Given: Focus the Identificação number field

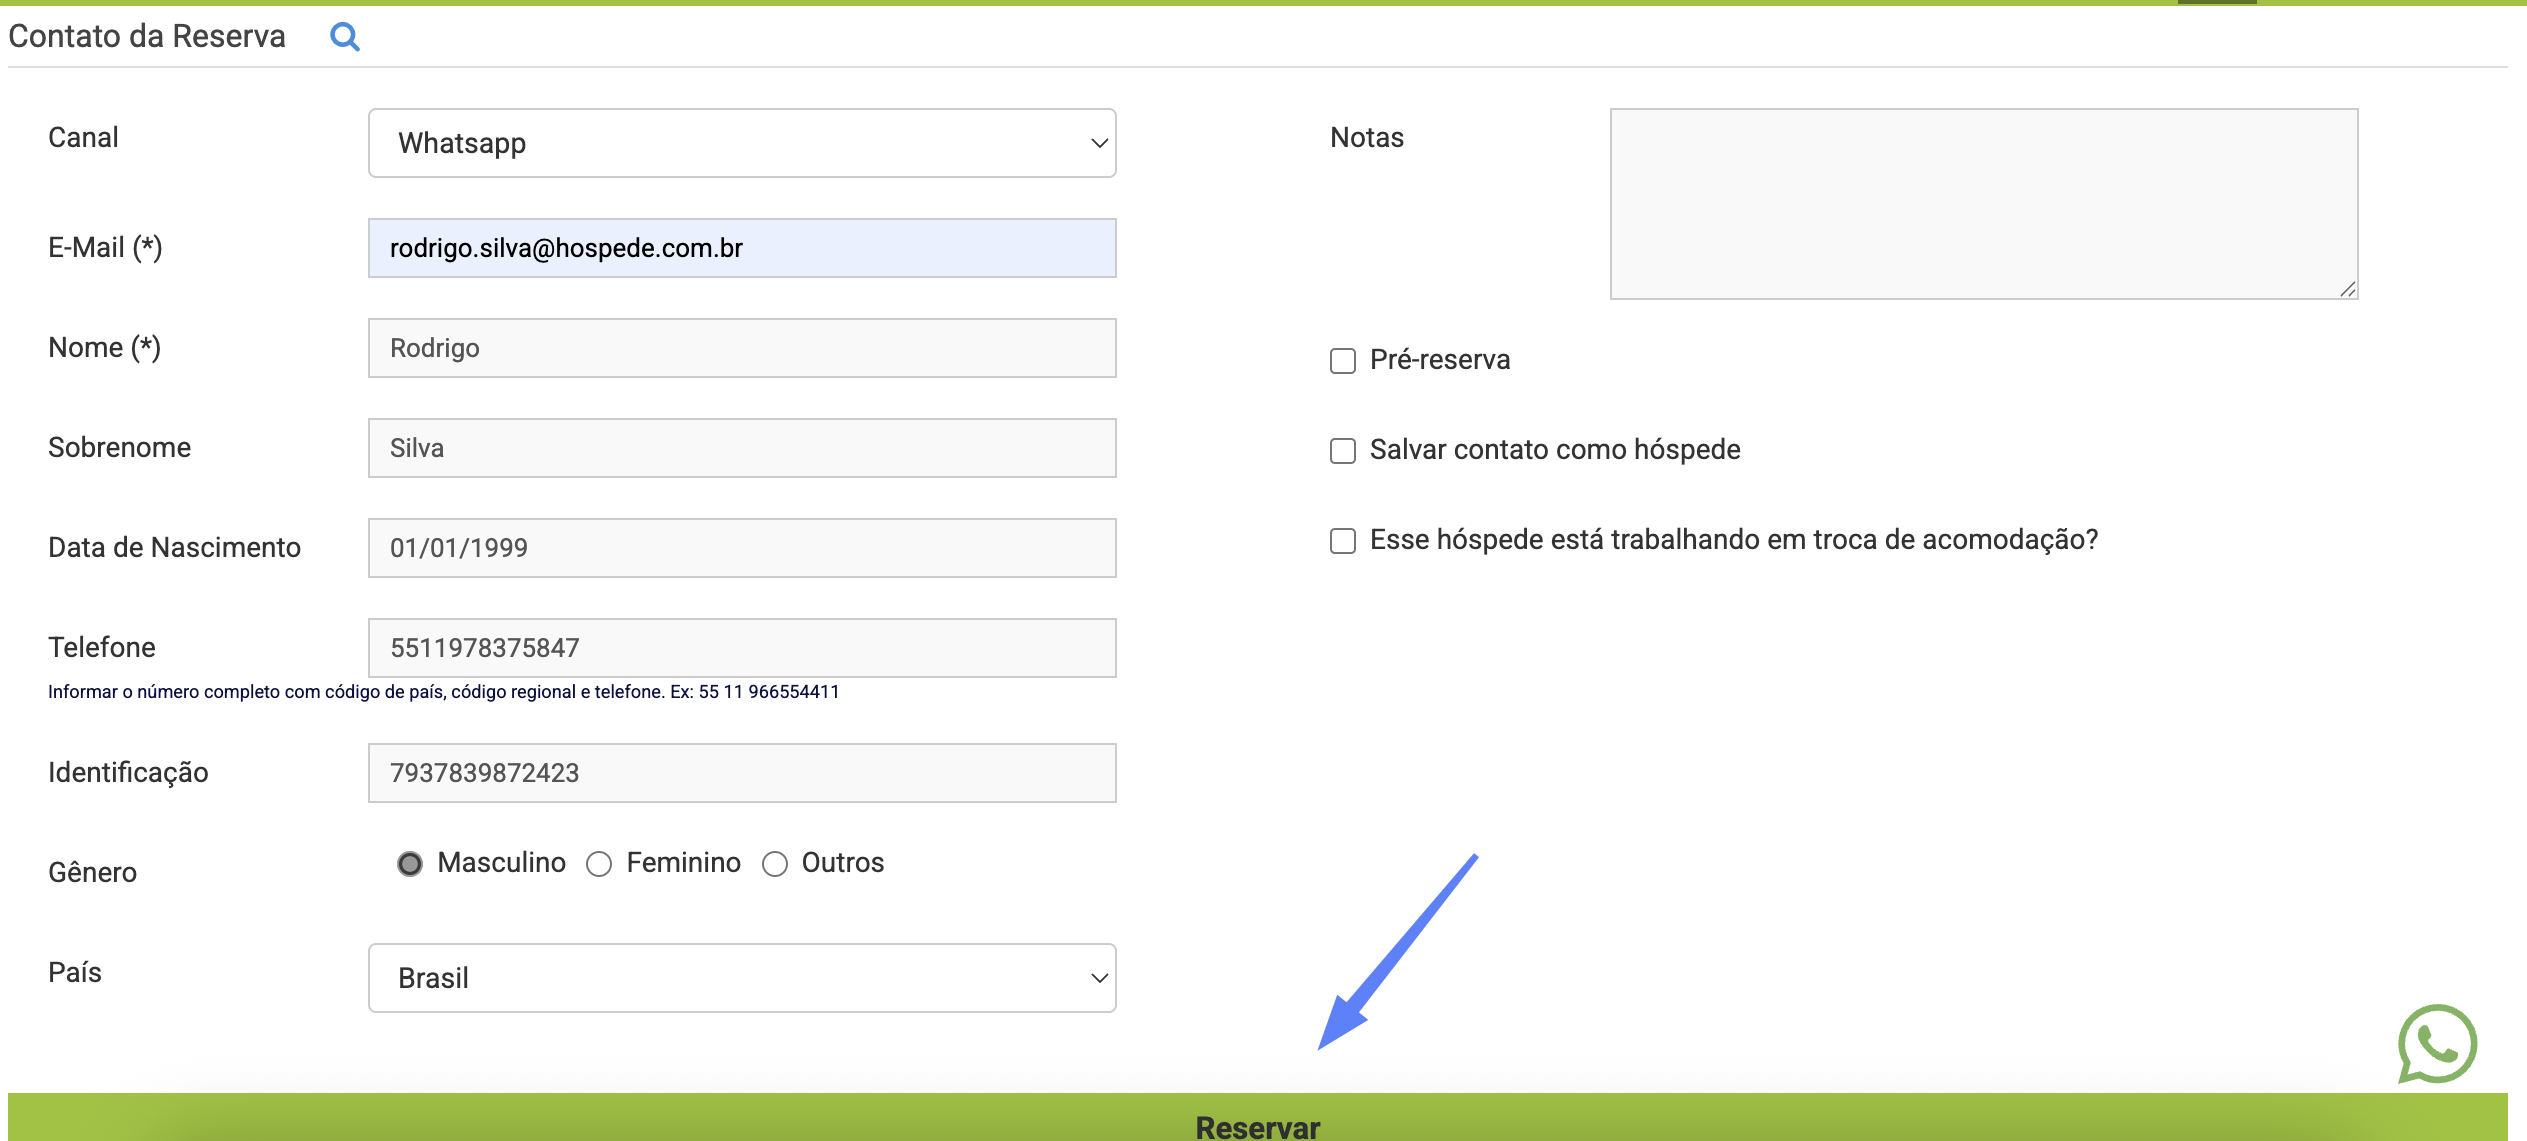Looking at the screenshot, I should pos(742,773).
